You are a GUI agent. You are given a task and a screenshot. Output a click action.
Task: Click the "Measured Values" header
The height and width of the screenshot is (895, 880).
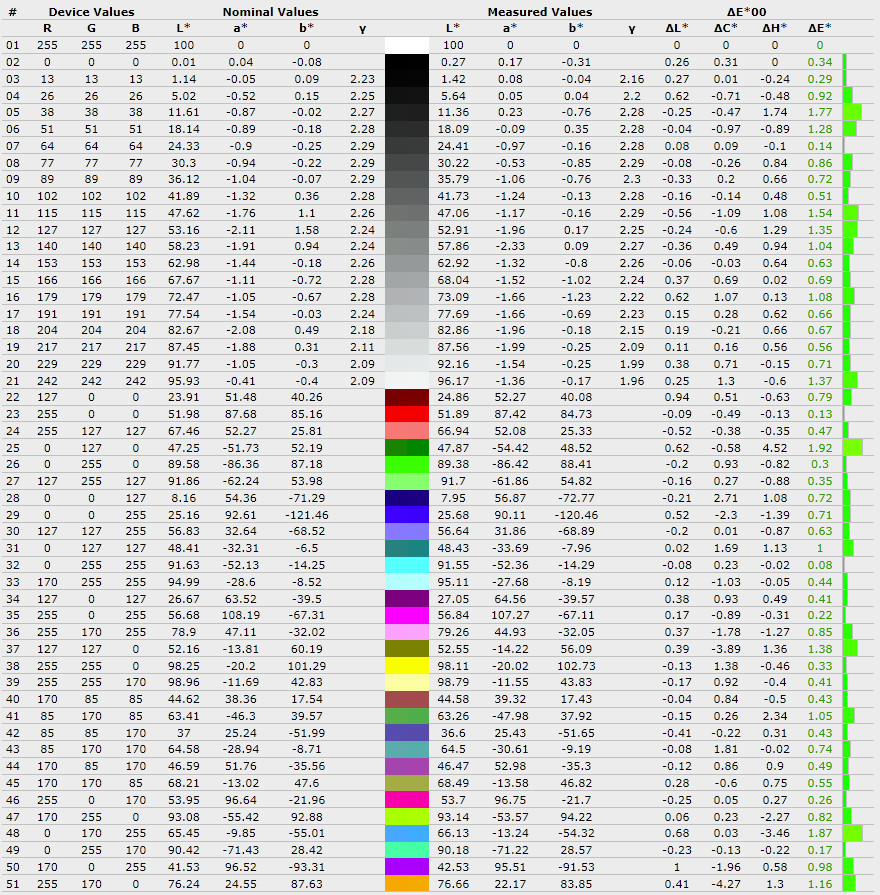(x=540, y=12)
